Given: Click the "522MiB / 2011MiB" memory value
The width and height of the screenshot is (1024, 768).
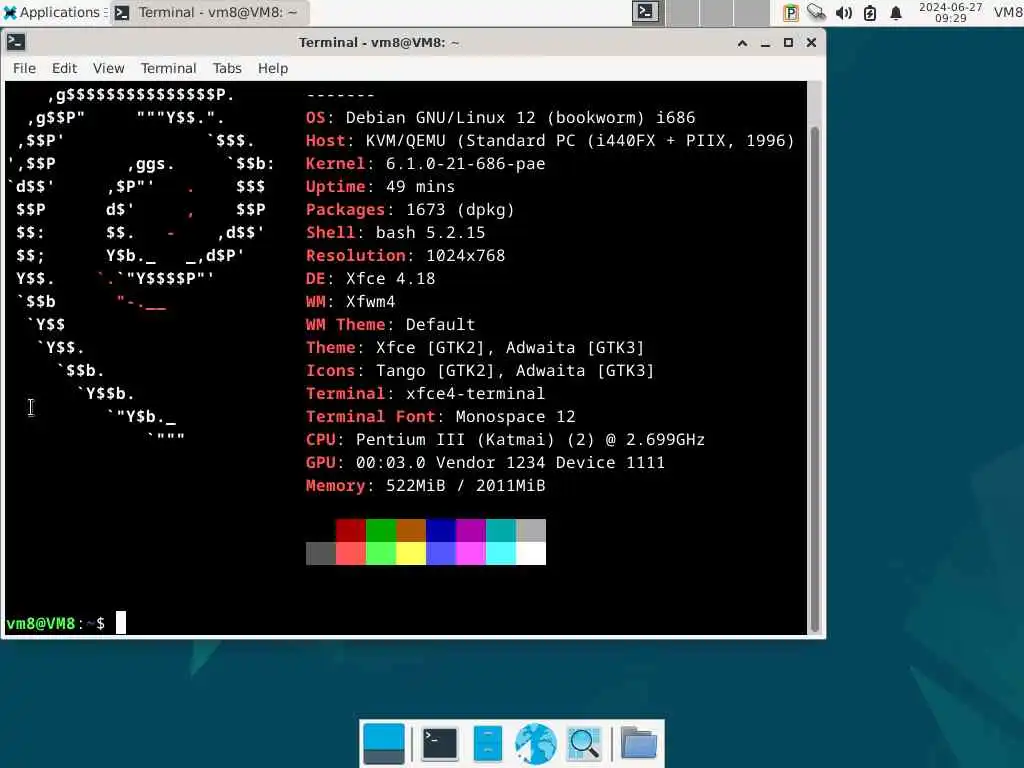Looking at the screenshot, I should pos(465,486).
